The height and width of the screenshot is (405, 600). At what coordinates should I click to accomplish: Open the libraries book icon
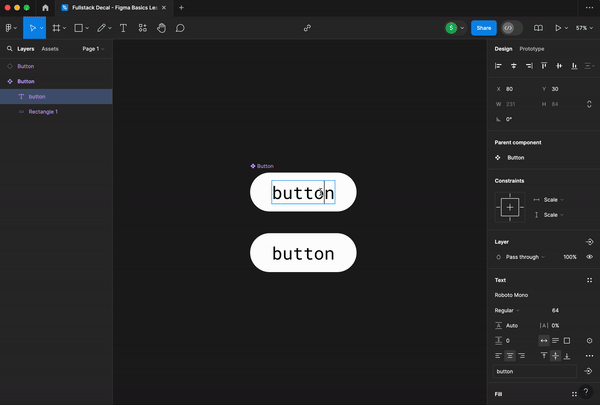[538, 28]
